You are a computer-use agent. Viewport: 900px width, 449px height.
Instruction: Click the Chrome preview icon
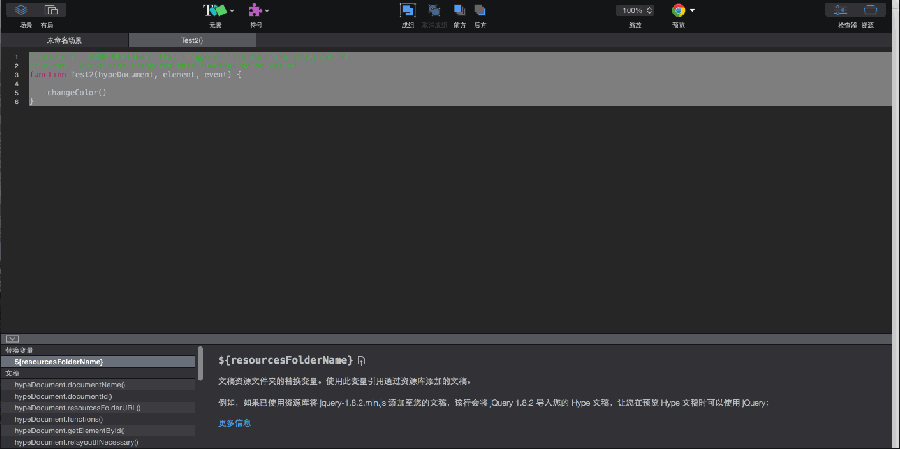[678, 10]
